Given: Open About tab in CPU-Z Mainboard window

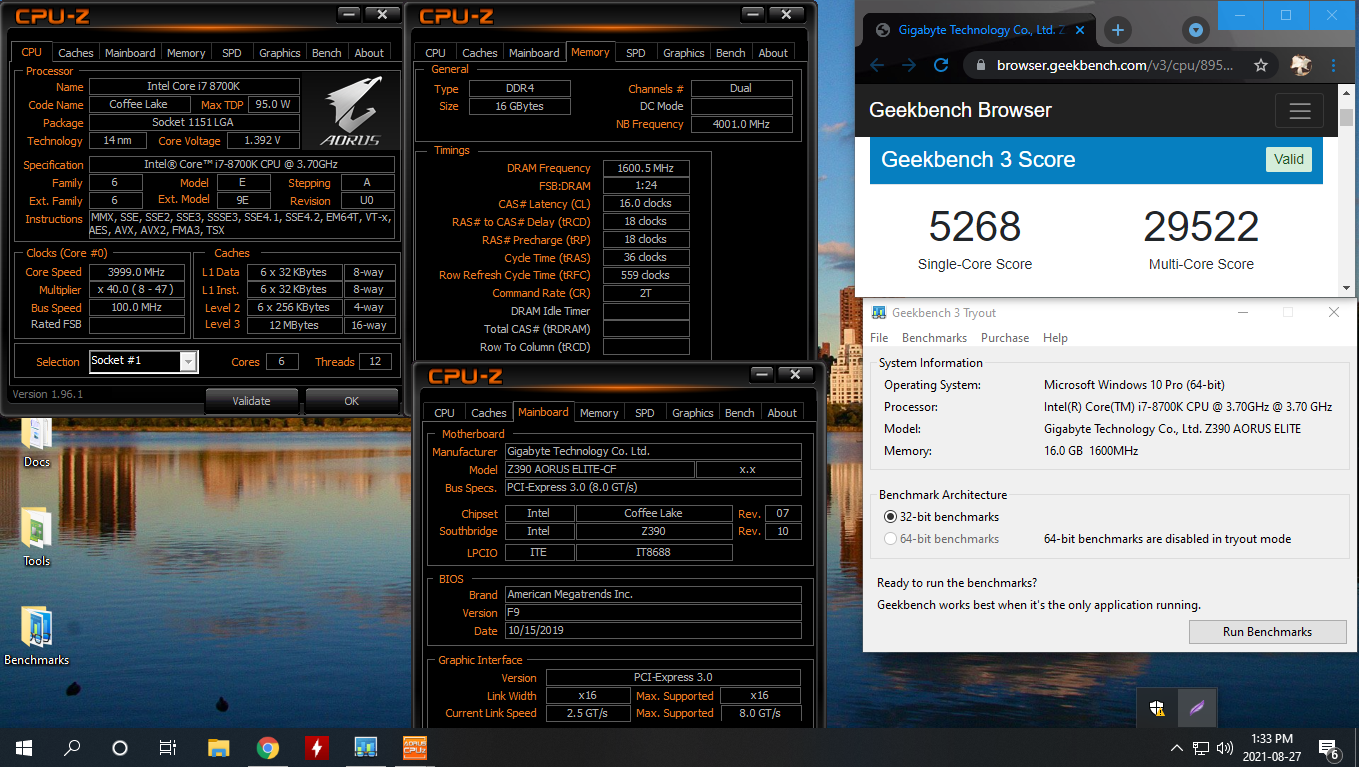Looking at the screenshot, I should [782, 413].
